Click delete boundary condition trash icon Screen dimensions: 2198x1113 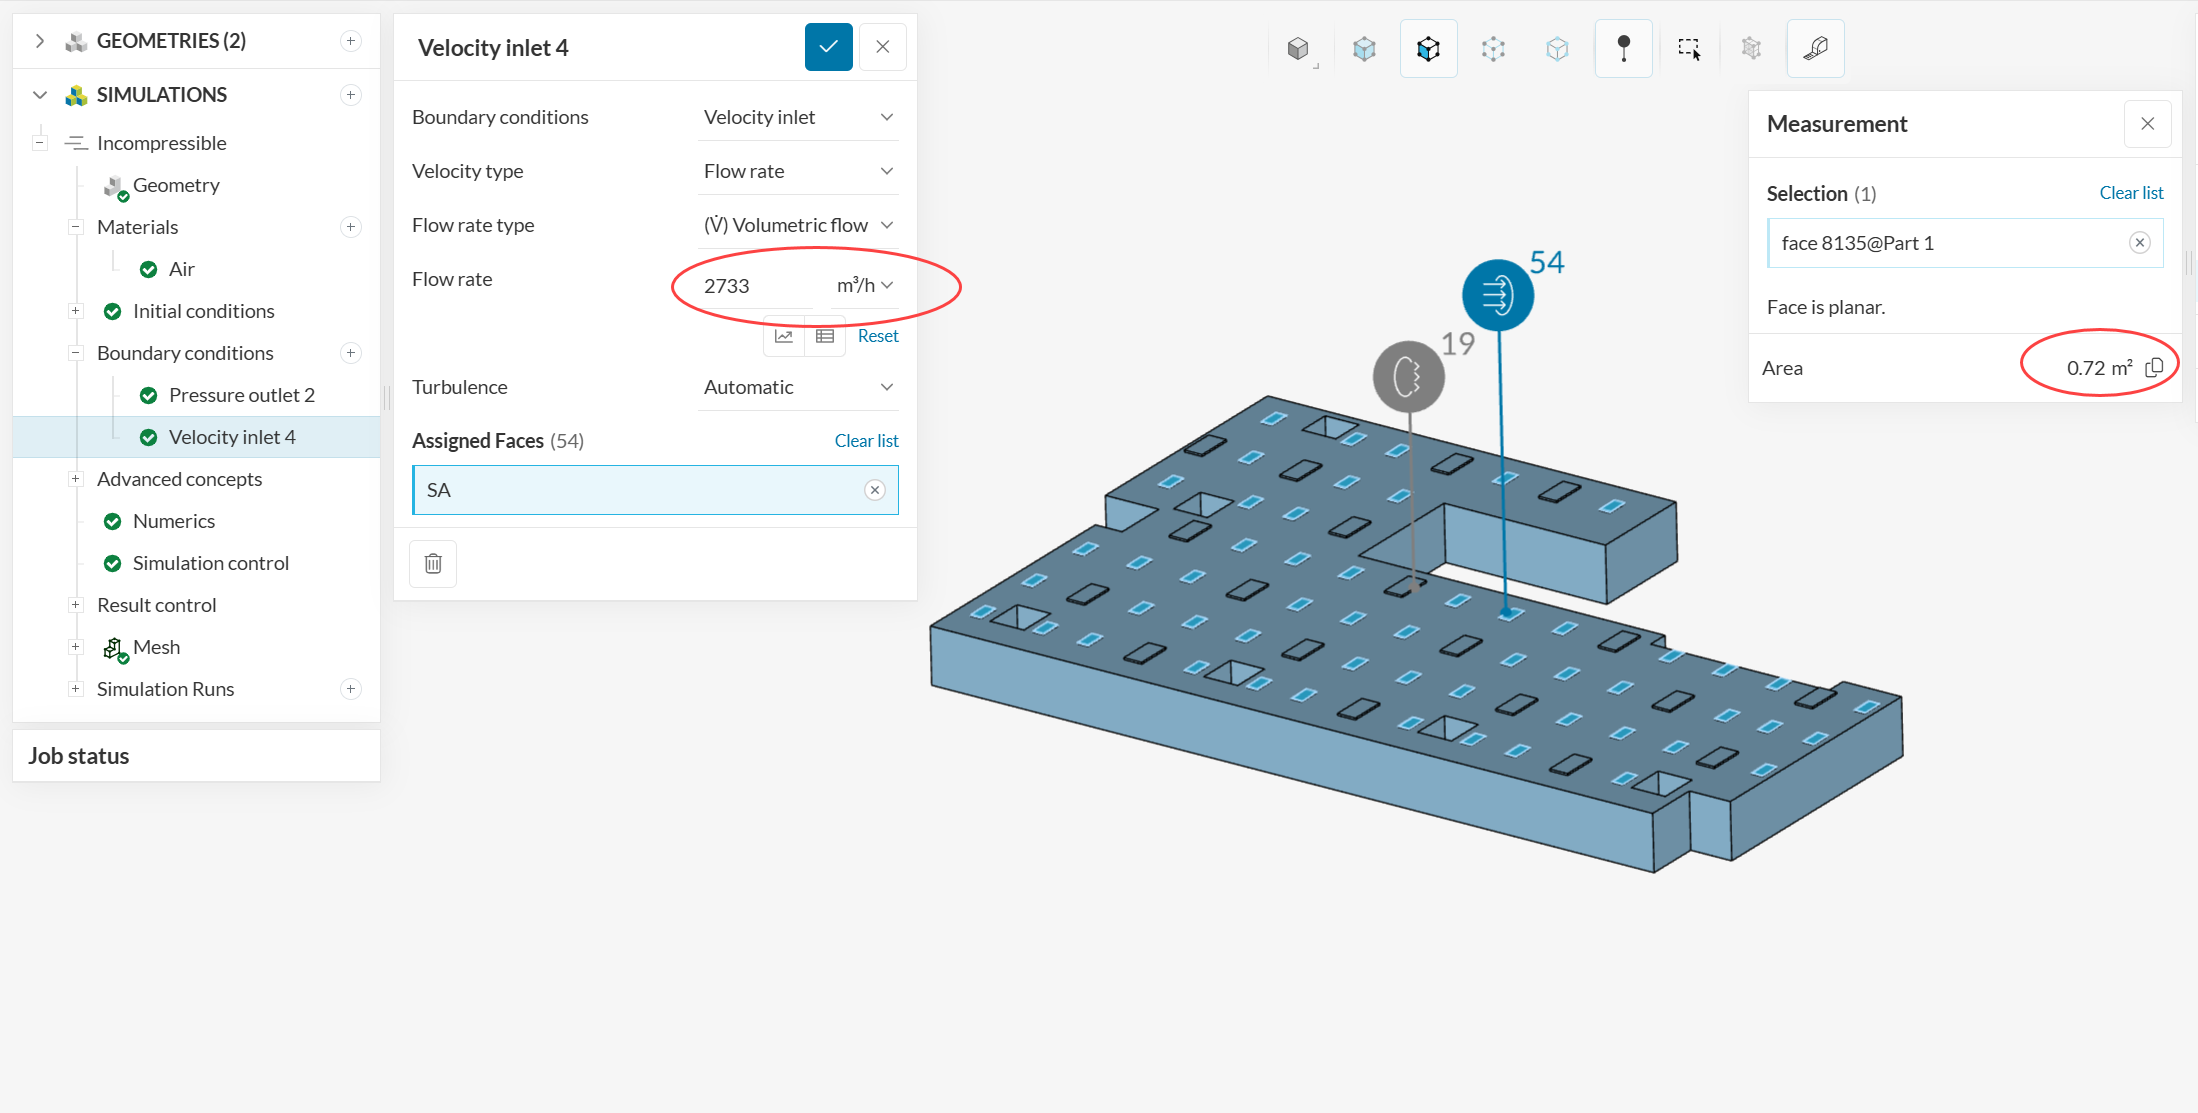pos(433,564)
